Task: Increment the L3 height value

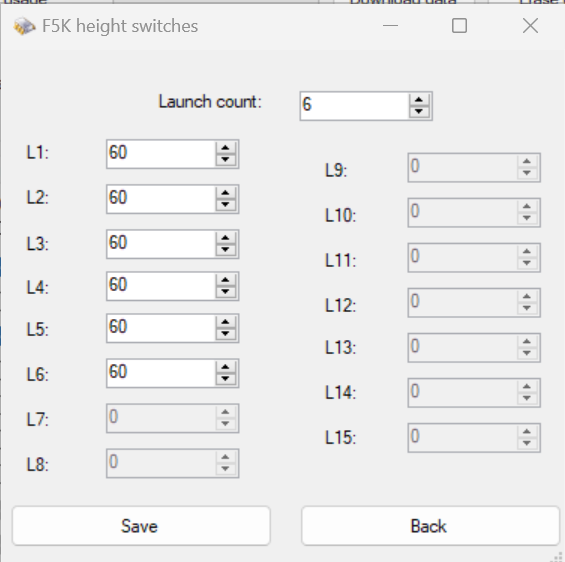Action: click(226, 238)
